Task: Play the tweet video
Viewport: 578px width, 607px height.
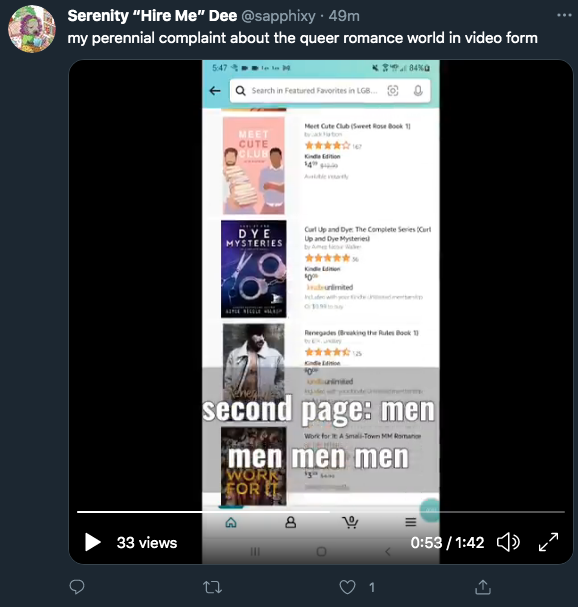Action: 93,542
